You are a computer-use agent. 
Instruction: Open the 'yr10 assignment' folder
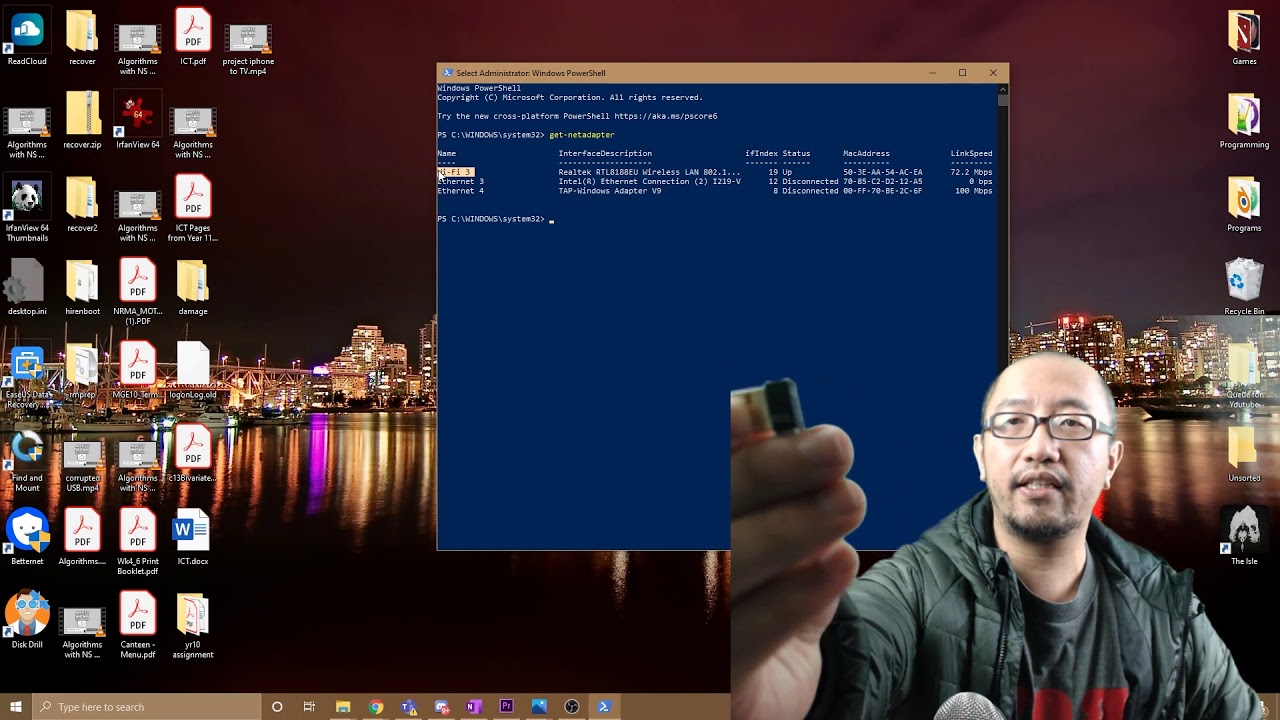pyautogui.click(x=193, y=626)
